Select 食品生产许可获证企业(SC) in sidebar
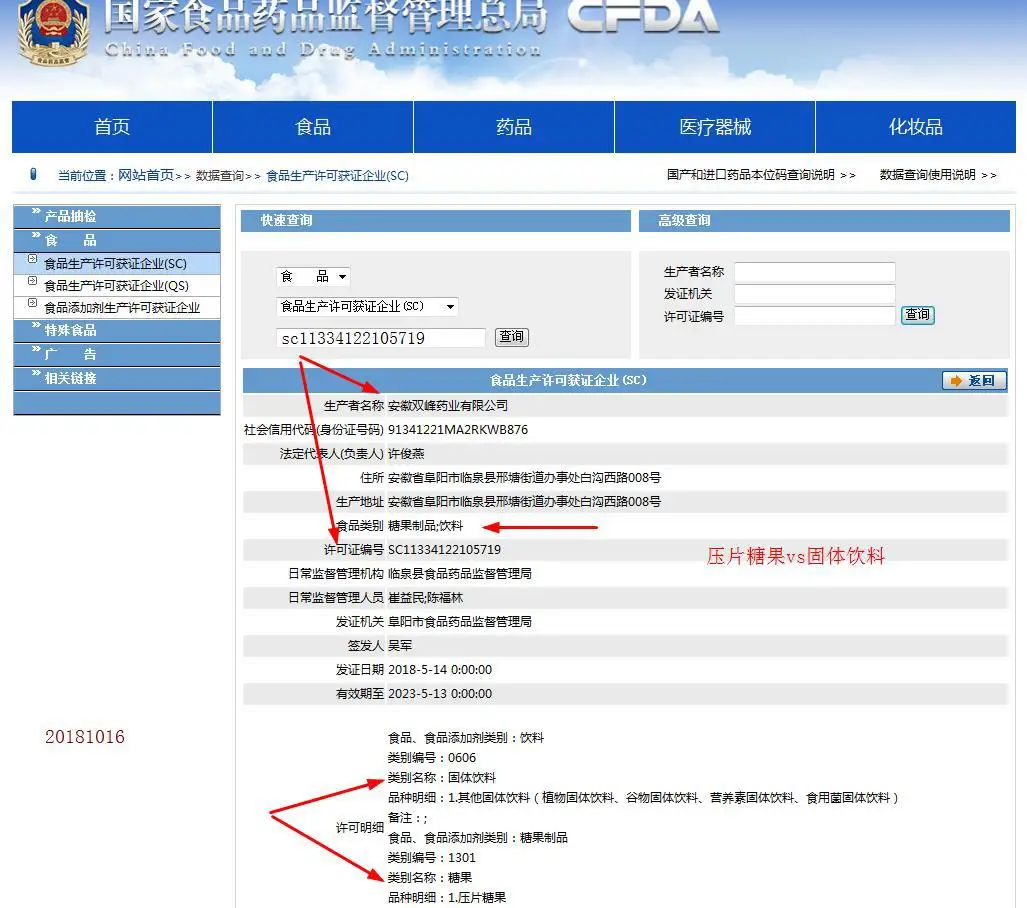The image size is (1027, 908). point(115,264)
